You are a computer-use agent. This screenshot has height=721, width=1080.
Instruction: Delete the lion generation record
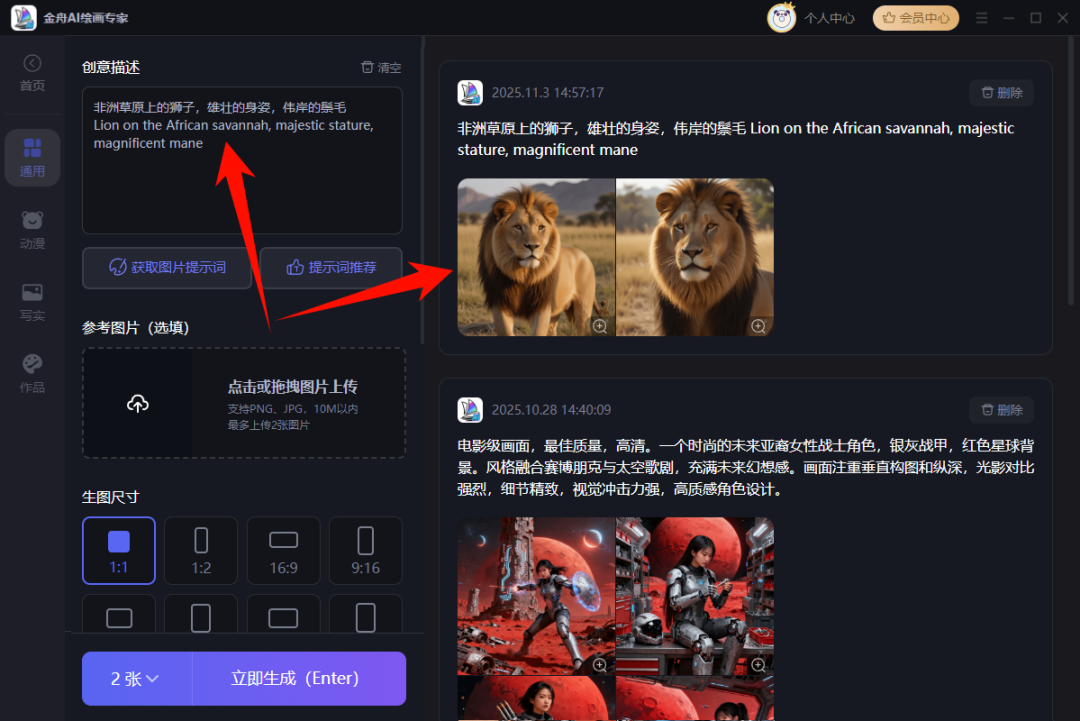point(1002,92)
